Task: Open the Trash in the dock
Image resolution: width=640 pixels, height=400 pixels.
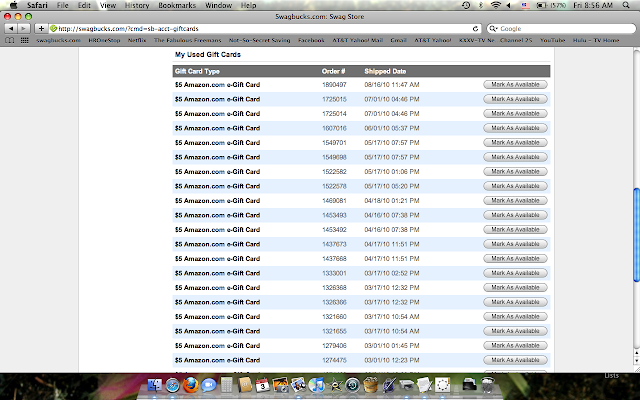Action: [488, 384]
